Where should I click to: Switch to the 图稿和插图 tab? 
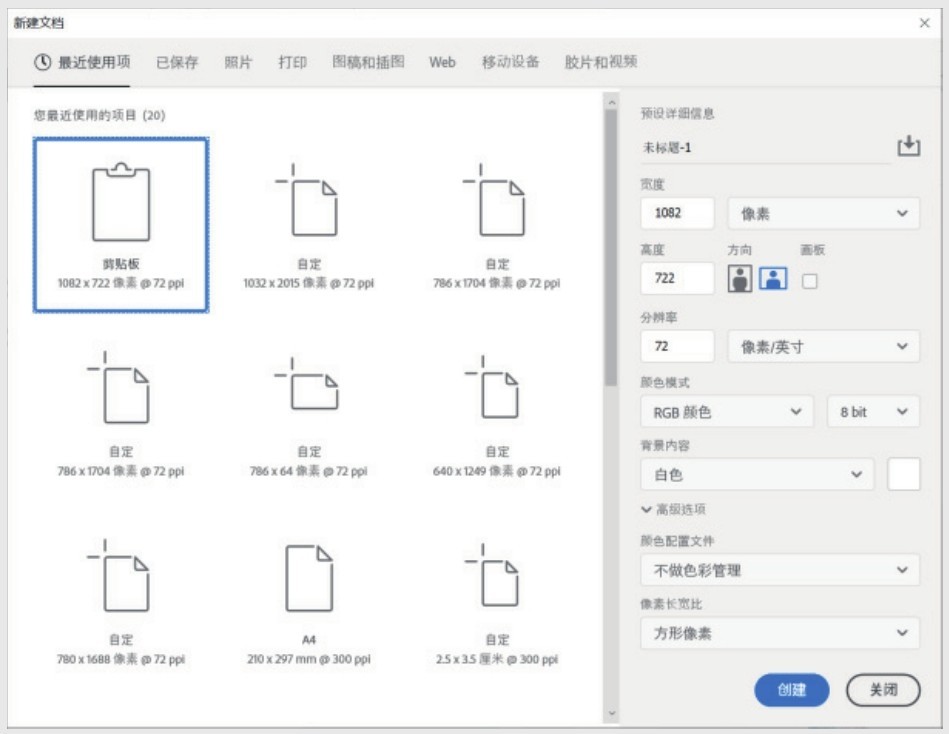[x=368, y=62]
